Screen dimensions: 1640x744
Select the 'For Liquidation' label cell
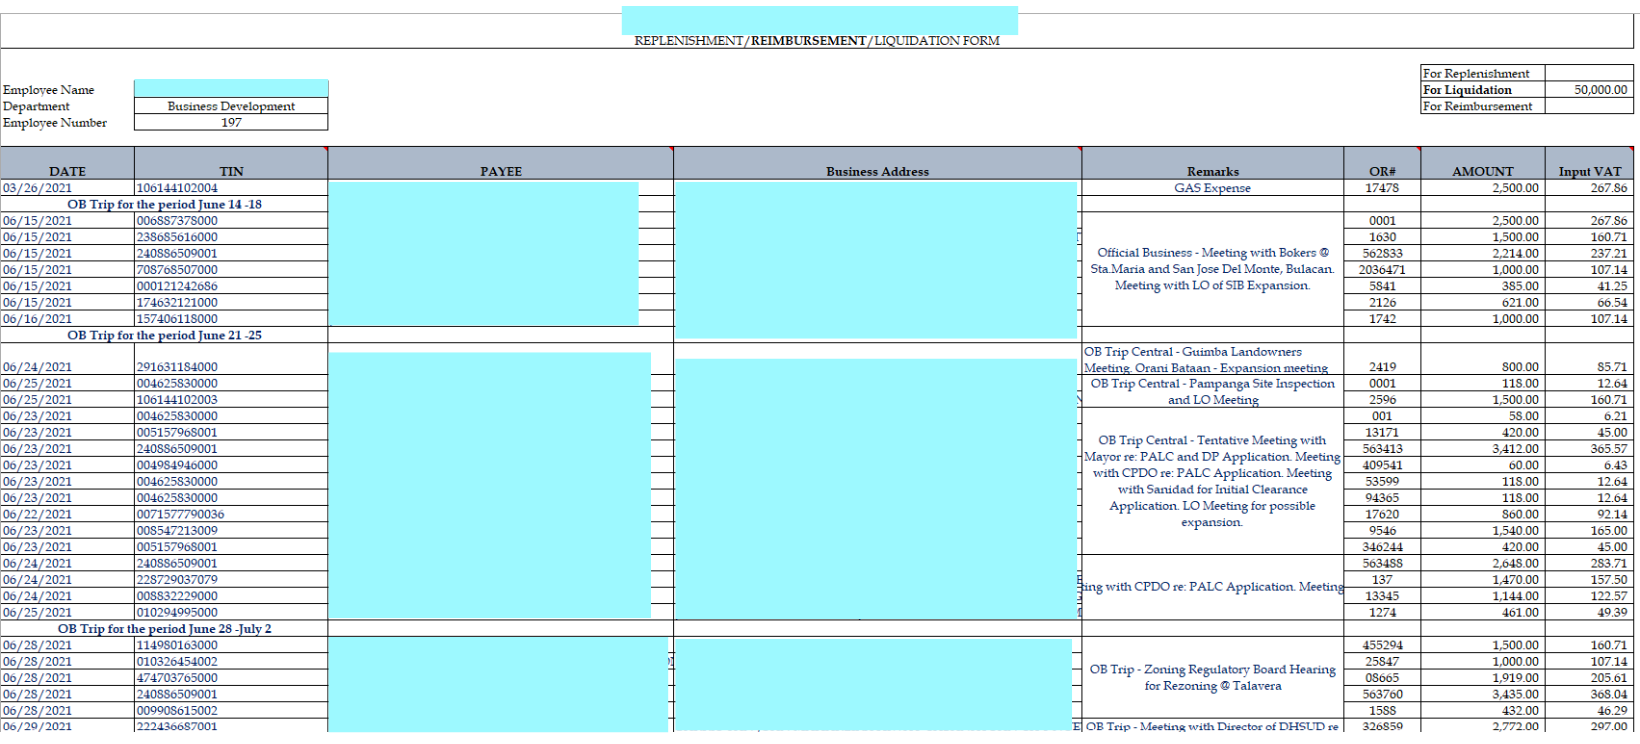click(1483, 89)
